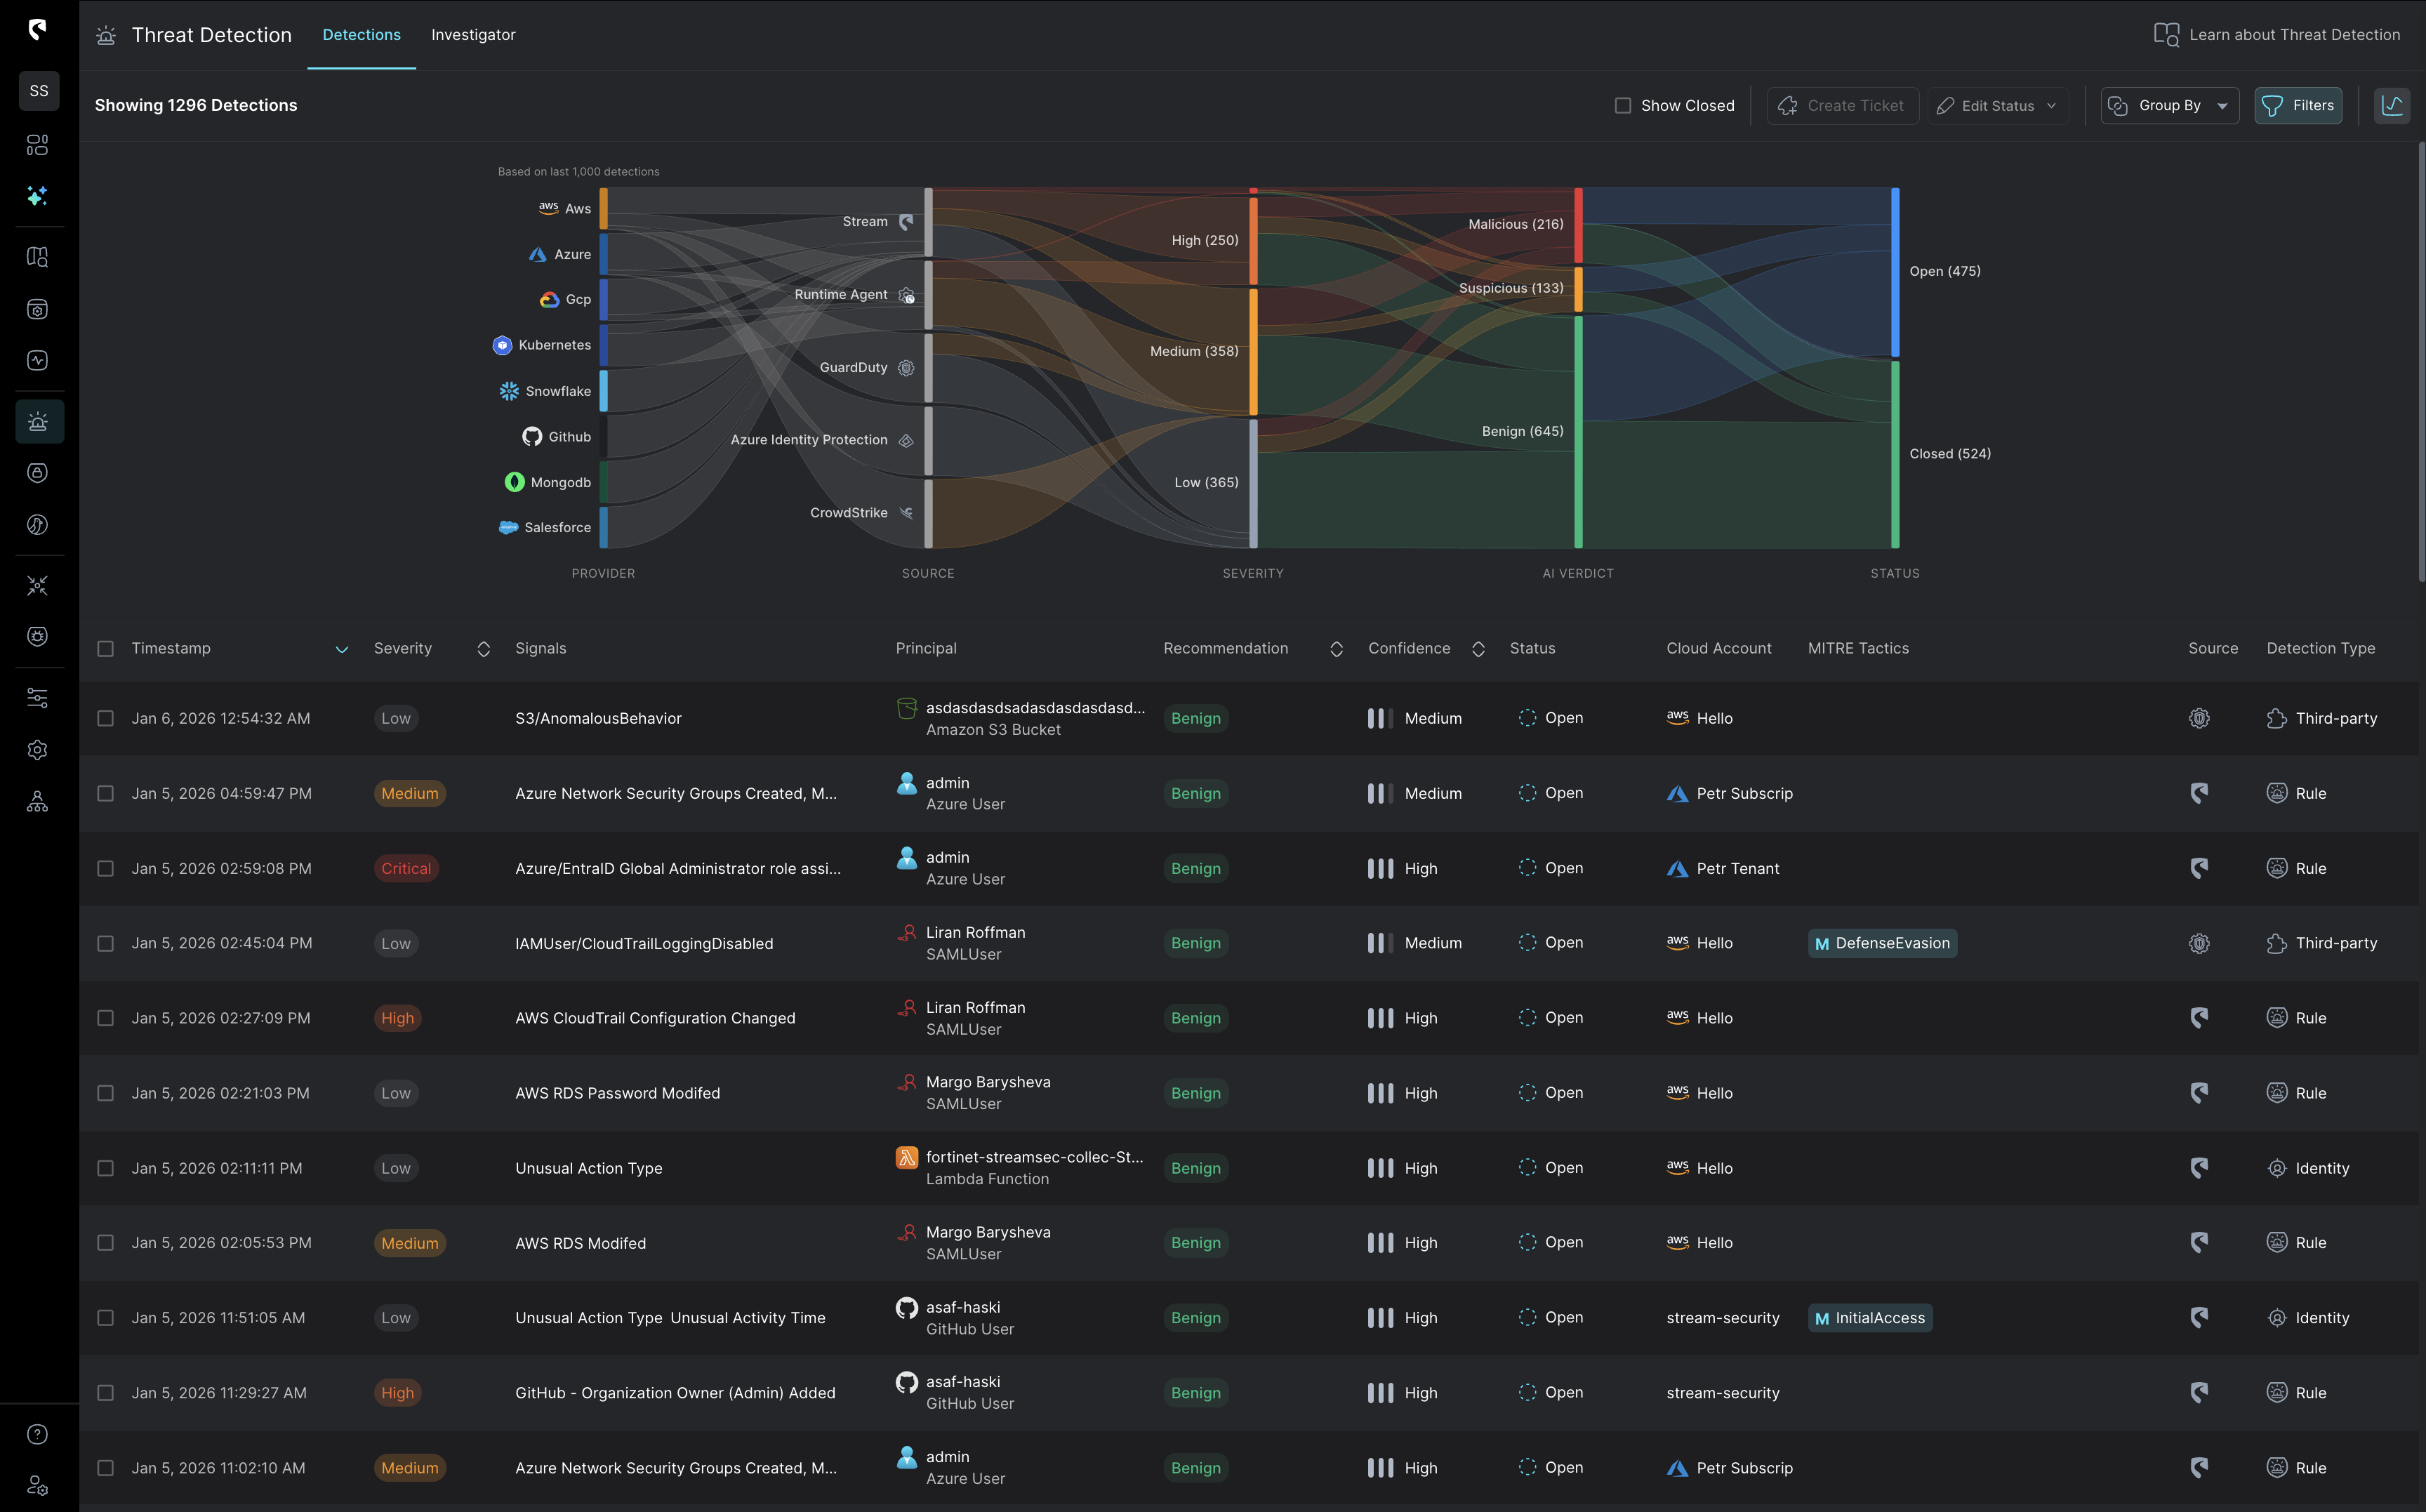
Task: Click the sliders configuration icon in sidebar
Action: click(x=38, y=697)
